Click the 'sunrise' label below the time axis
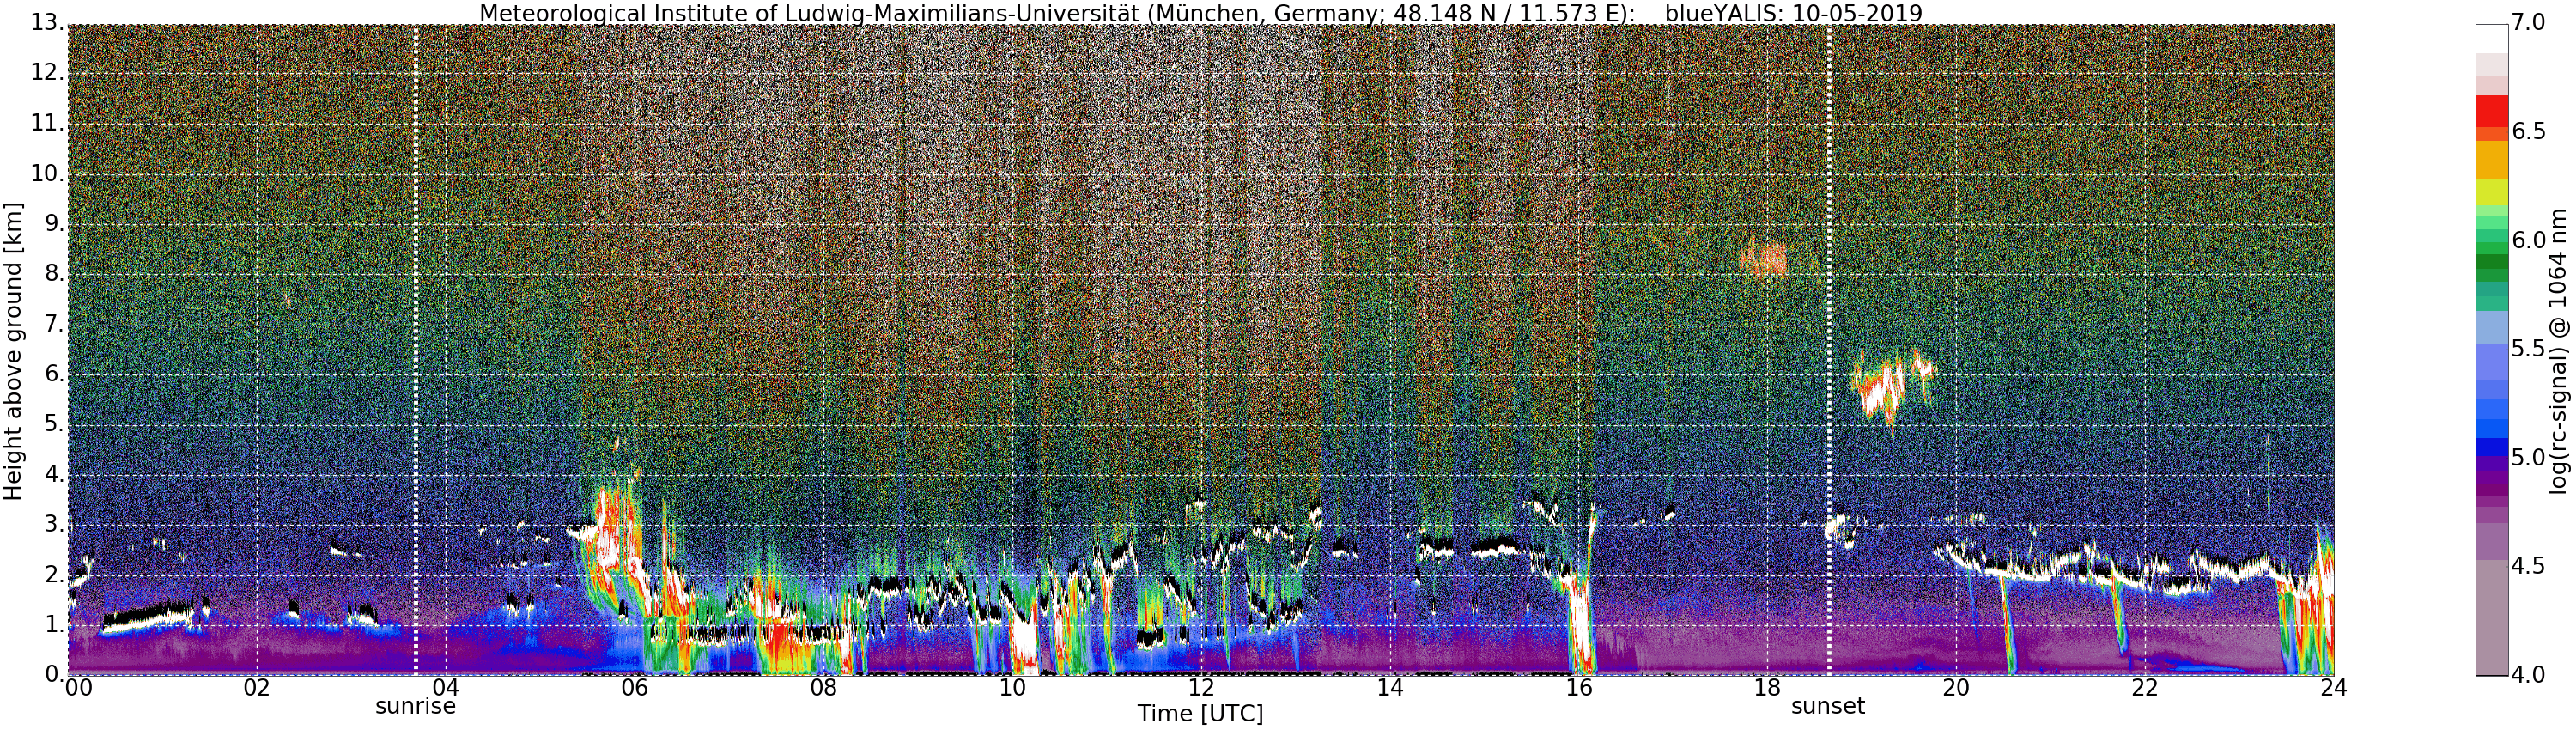Image resolution: width=2576 pixels, height=730 pixels. click(x=415, y=706)
